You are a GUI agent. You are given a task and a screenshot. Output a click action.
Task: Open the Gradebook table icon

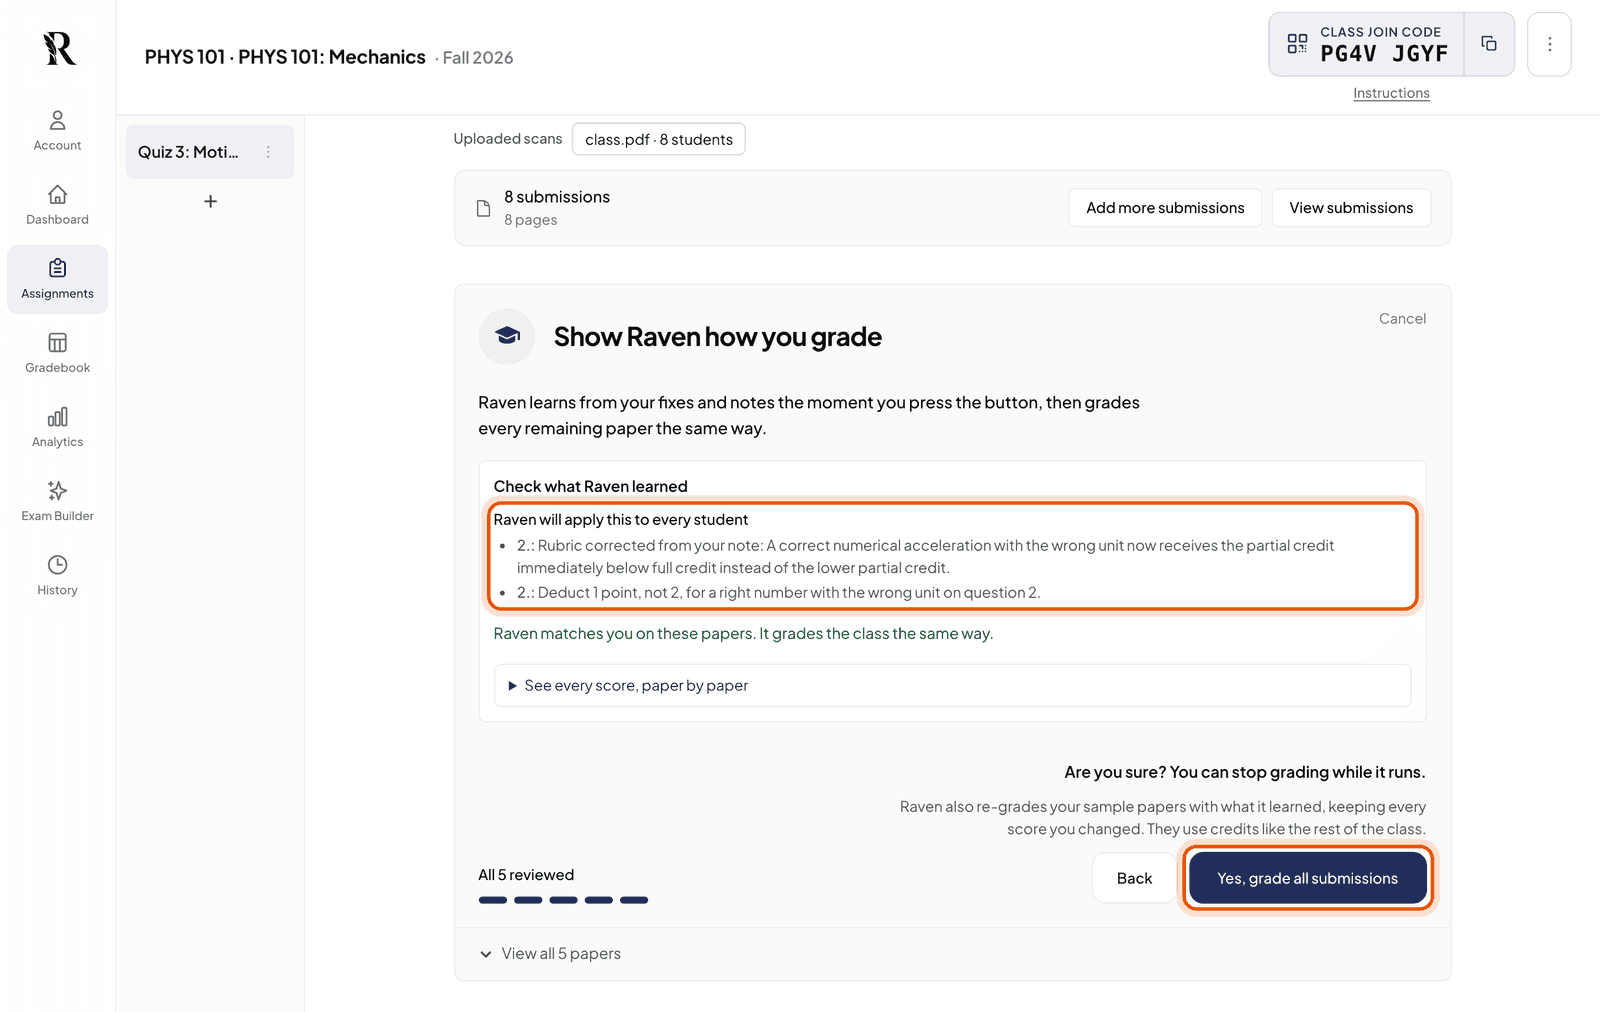point(58,342)
